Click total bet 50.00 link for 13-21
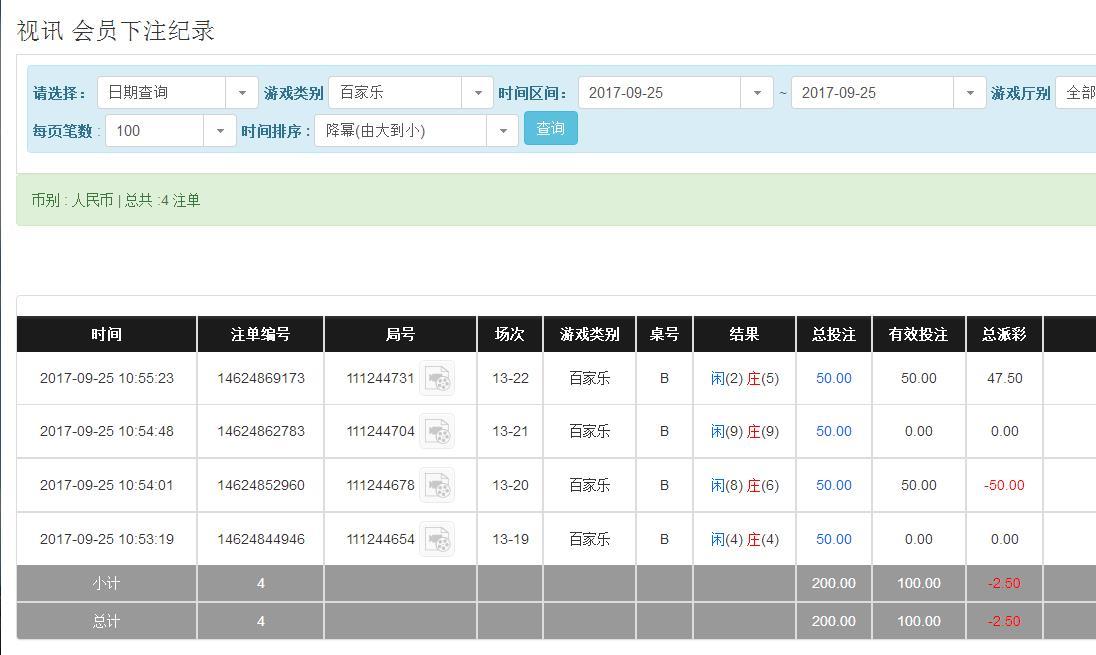Screen dimensions: 1096x655 833,432
